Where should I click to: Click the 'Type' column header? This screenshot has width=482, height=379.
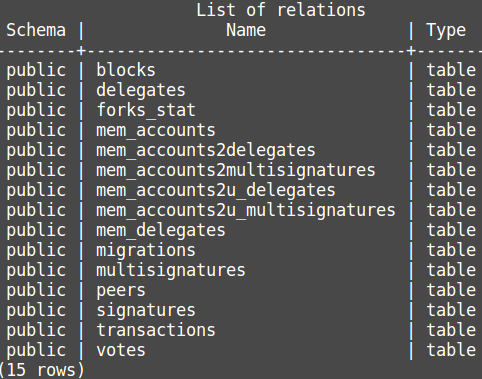446,31
